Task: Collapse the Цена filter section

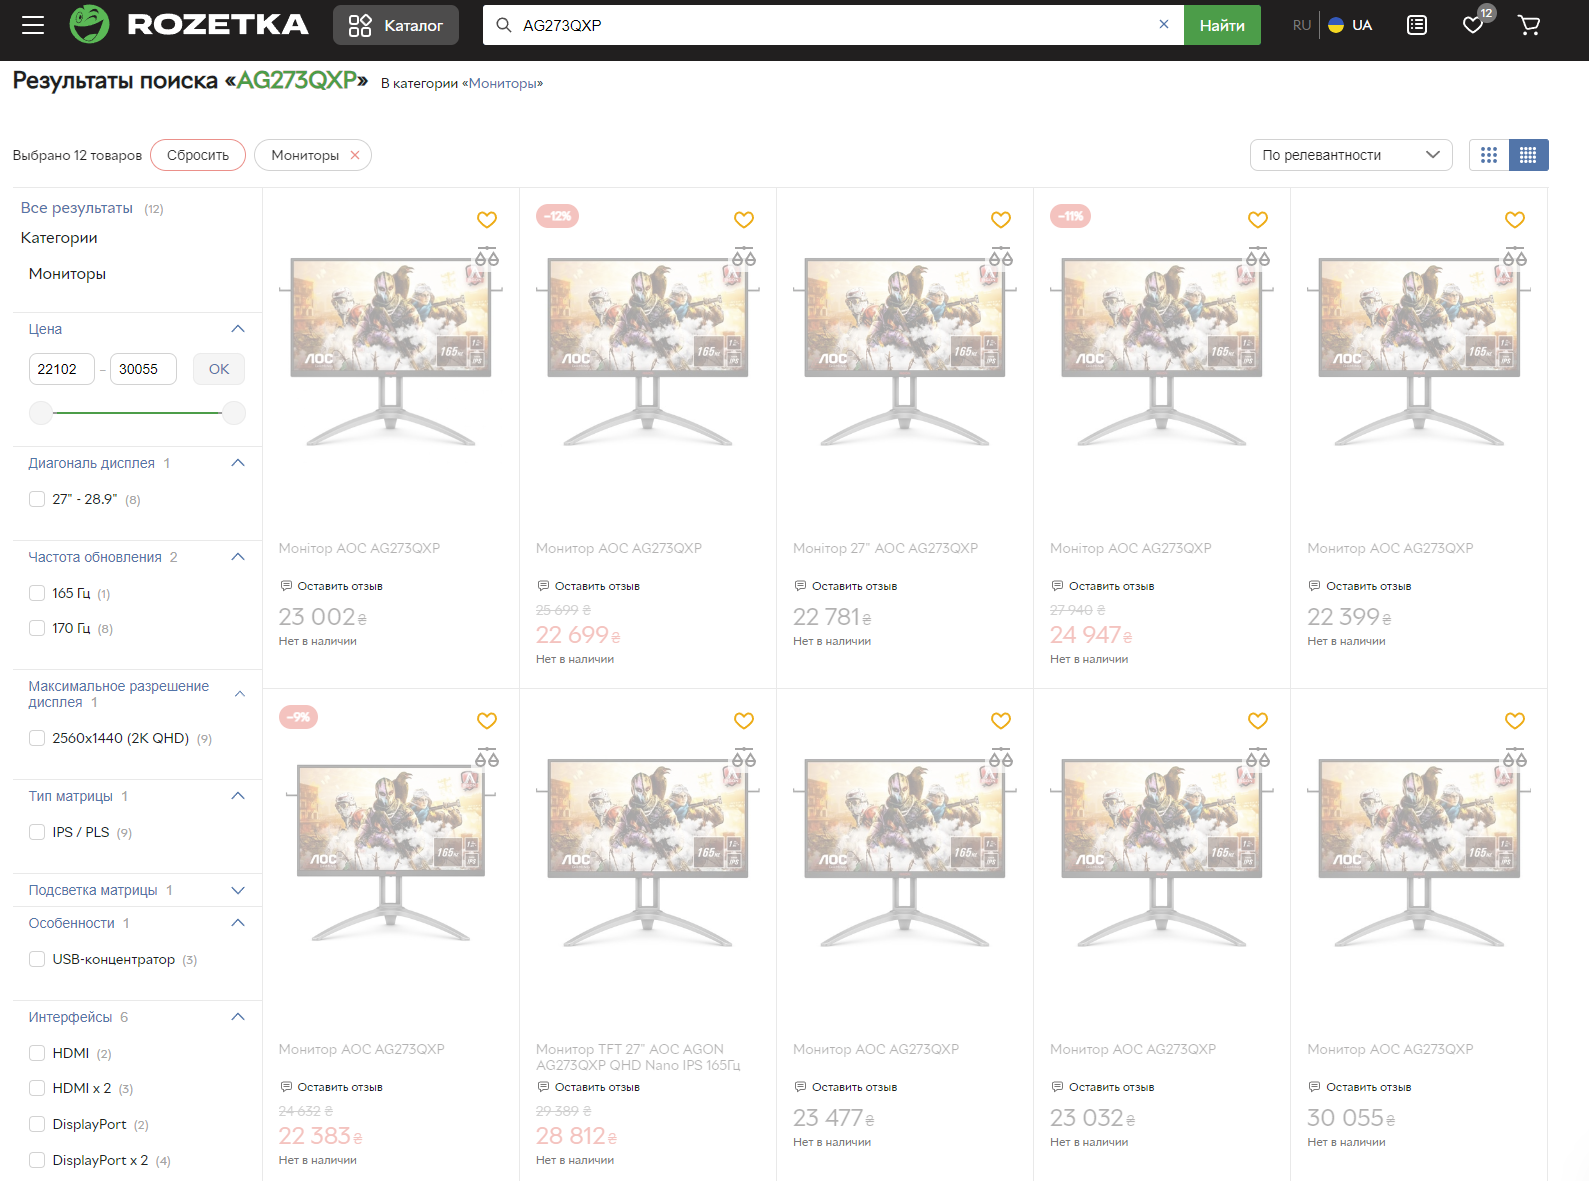Action: coord(238,329)
